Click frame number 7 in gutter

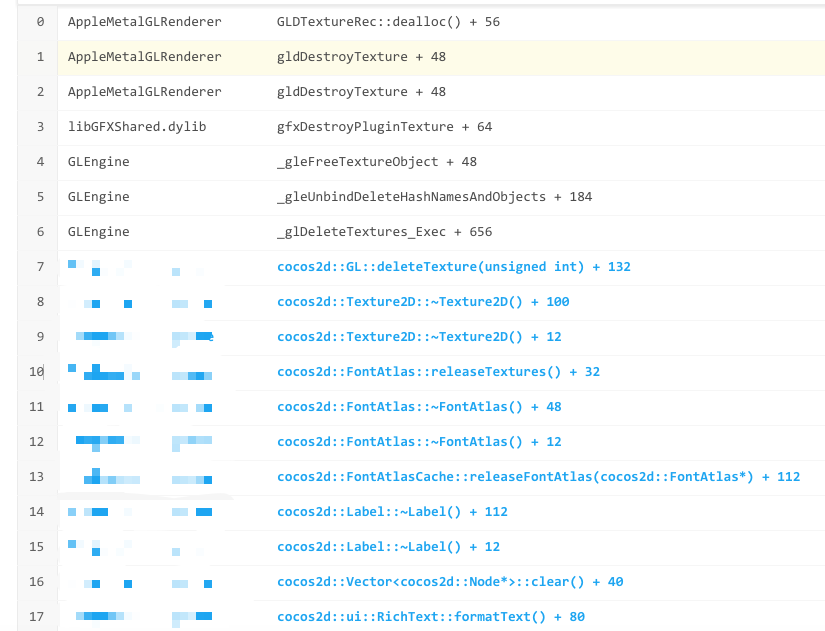(40, 267)
